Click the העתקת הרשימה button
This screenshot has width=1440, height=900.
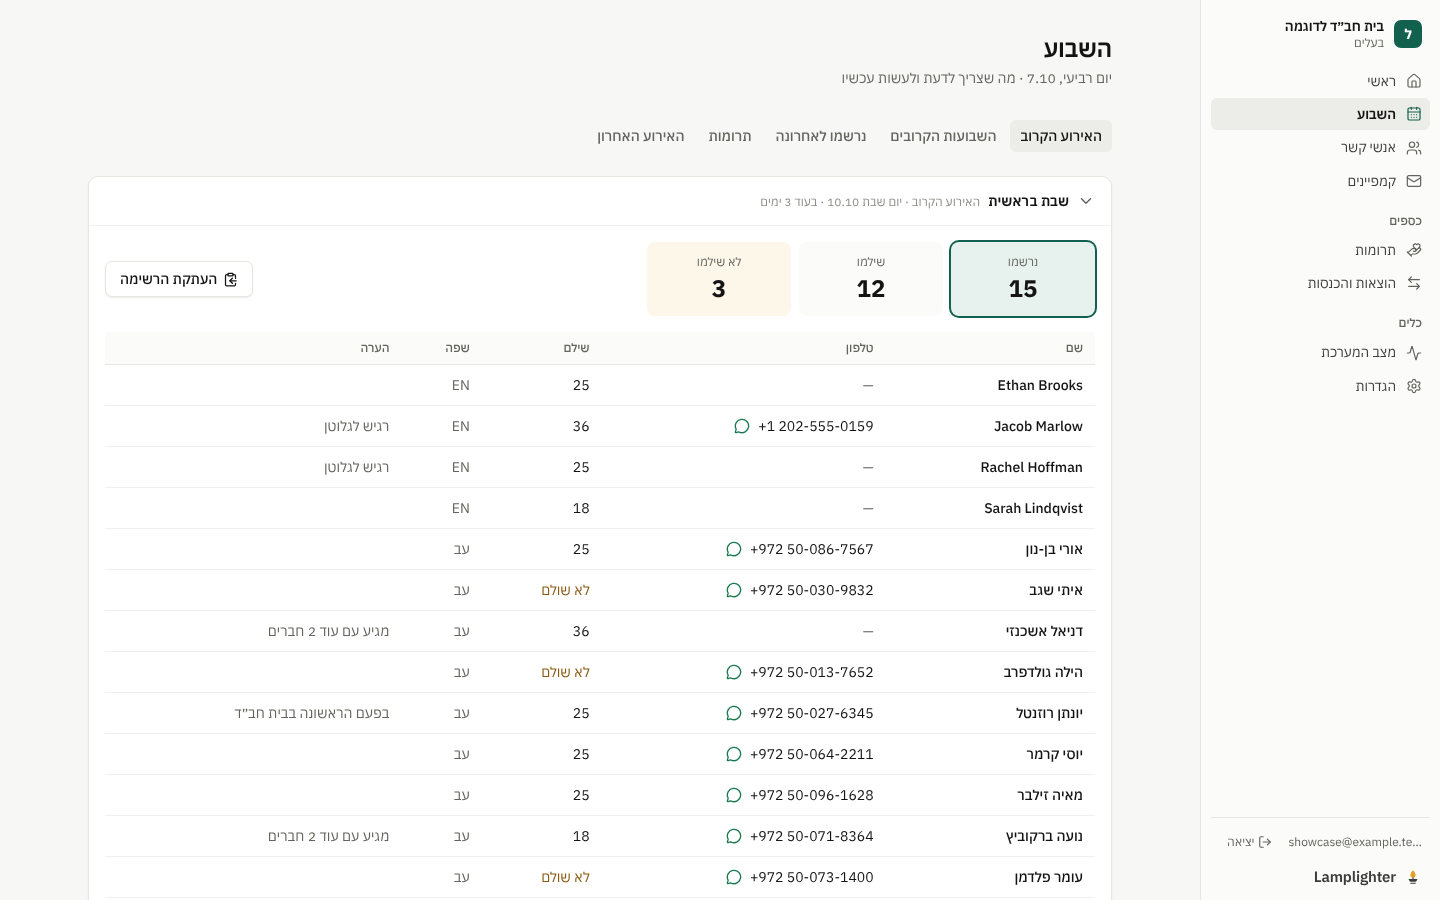tap(179, 279)
